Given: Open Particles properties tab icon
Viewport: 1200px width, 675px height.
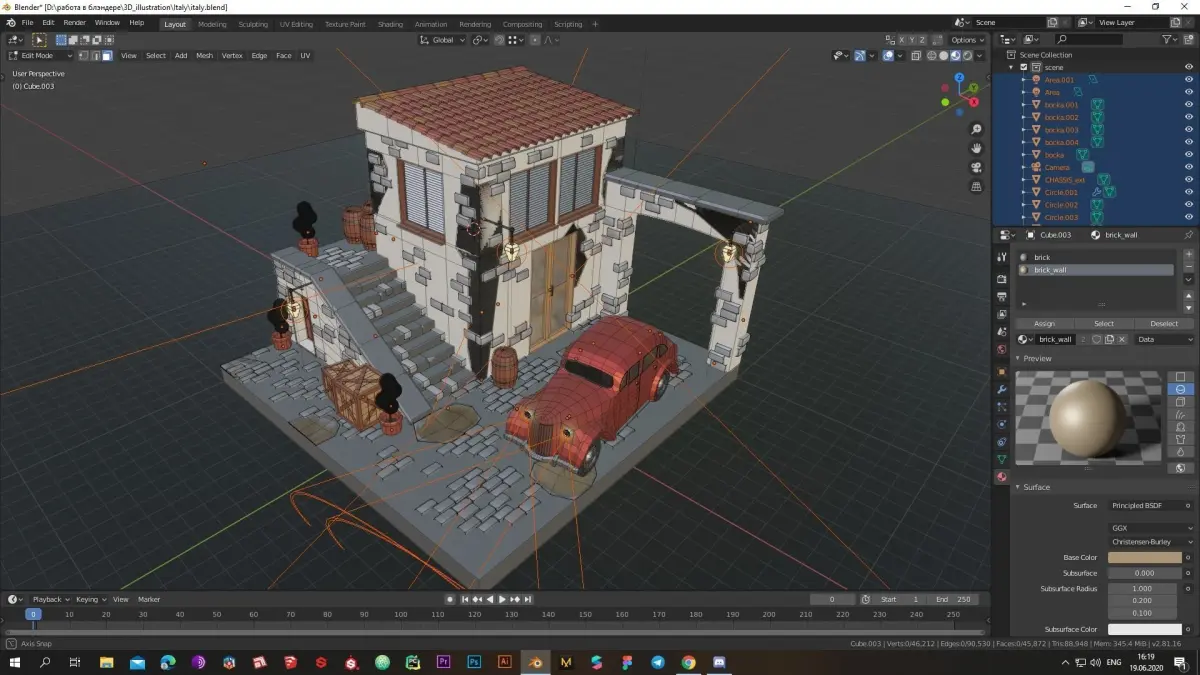Looking at the screenshot, I should point(1002,407).
